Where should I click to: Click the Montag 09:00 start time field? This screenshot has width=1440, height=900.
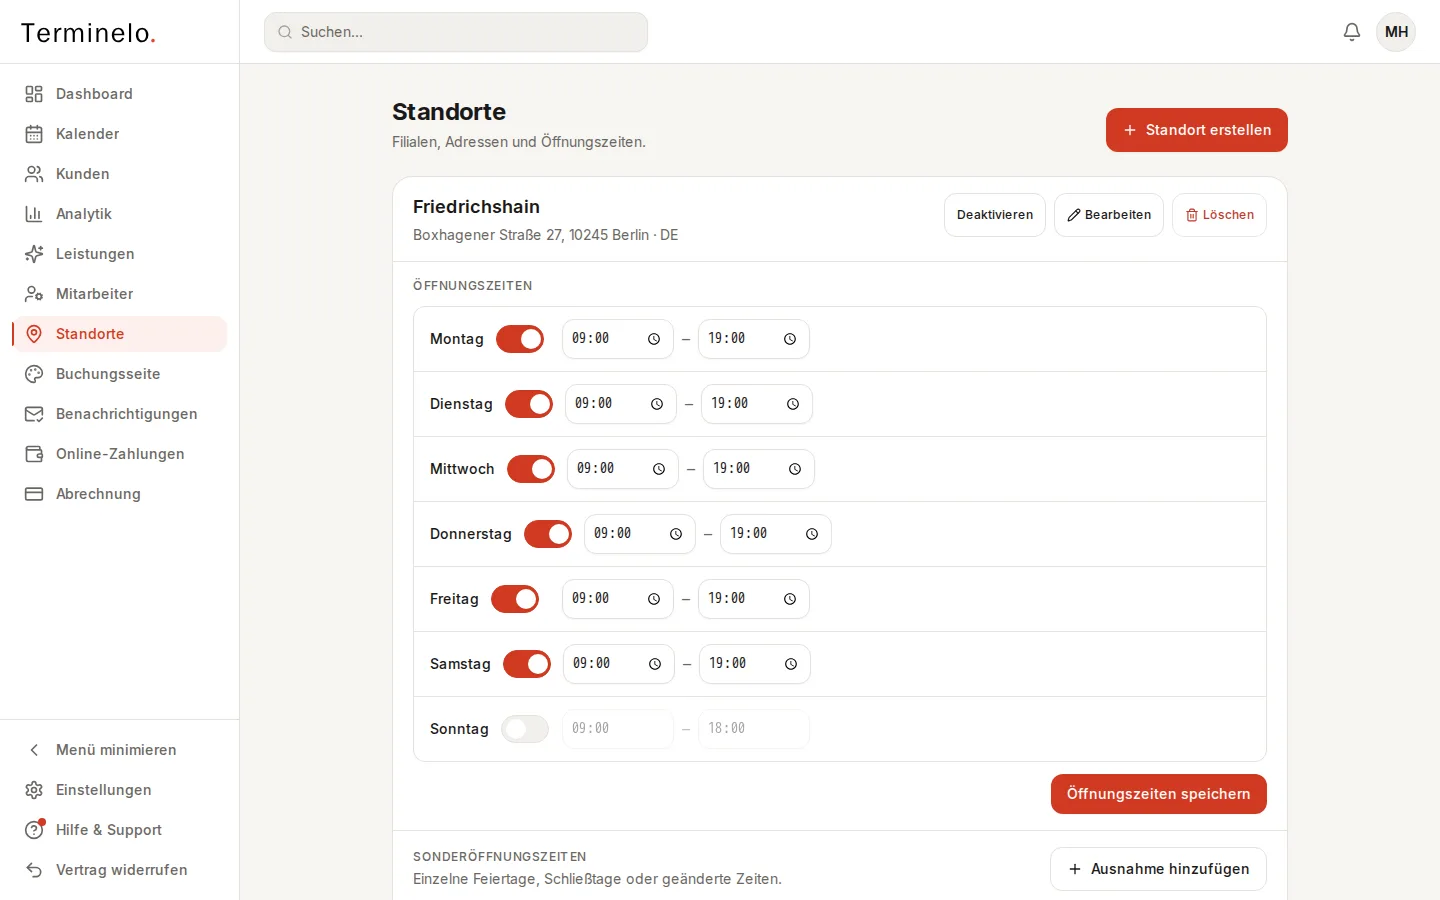click(618, 339)
